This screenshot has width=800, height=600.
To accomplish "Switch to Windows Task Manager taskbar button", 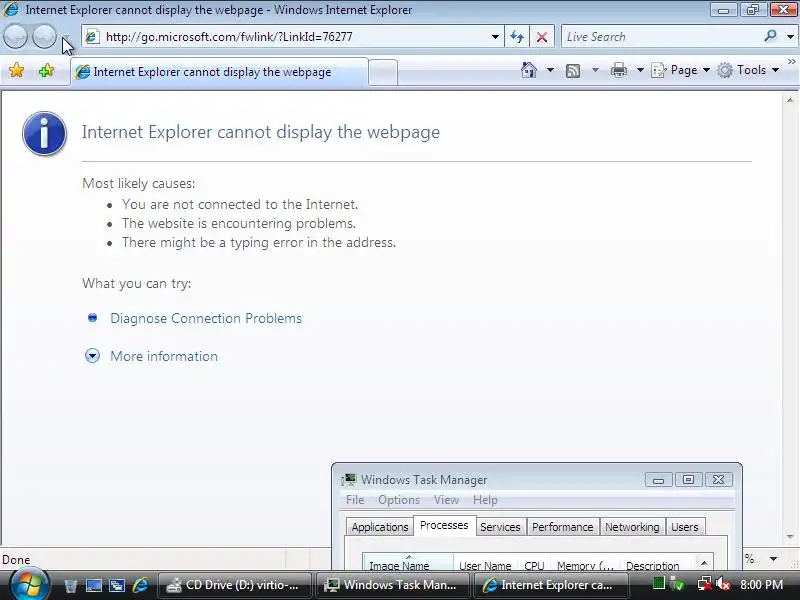I will pos(392,585).
